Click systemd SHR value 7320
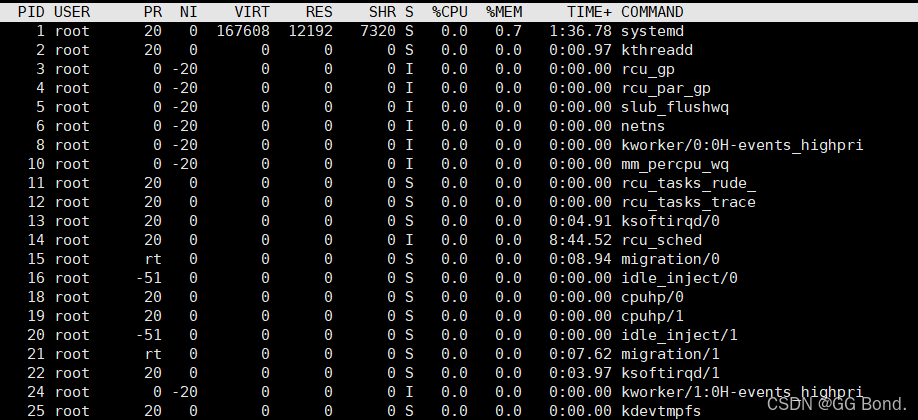This screenshot has width=918, height=420. click(378, 31)
